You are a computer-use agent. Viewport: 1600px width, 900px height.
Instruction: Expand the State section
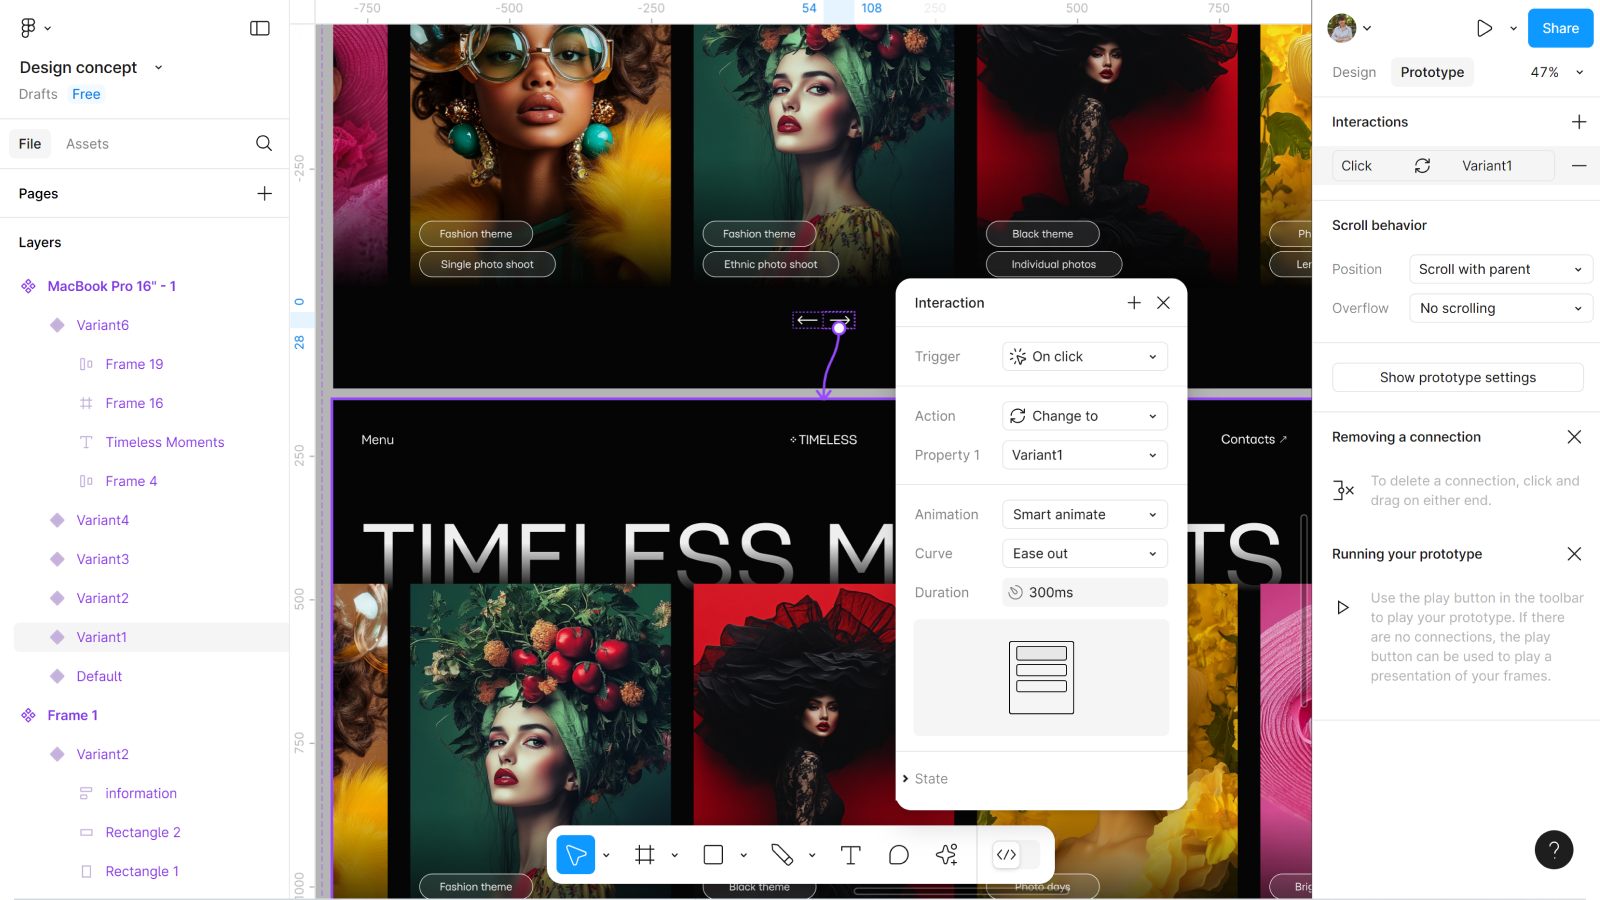[x=930, y=779]
